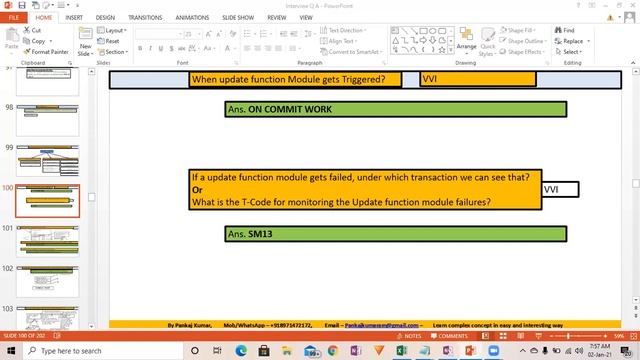Switch to the ANIMATIONS tab

click(x=192, y=18)
